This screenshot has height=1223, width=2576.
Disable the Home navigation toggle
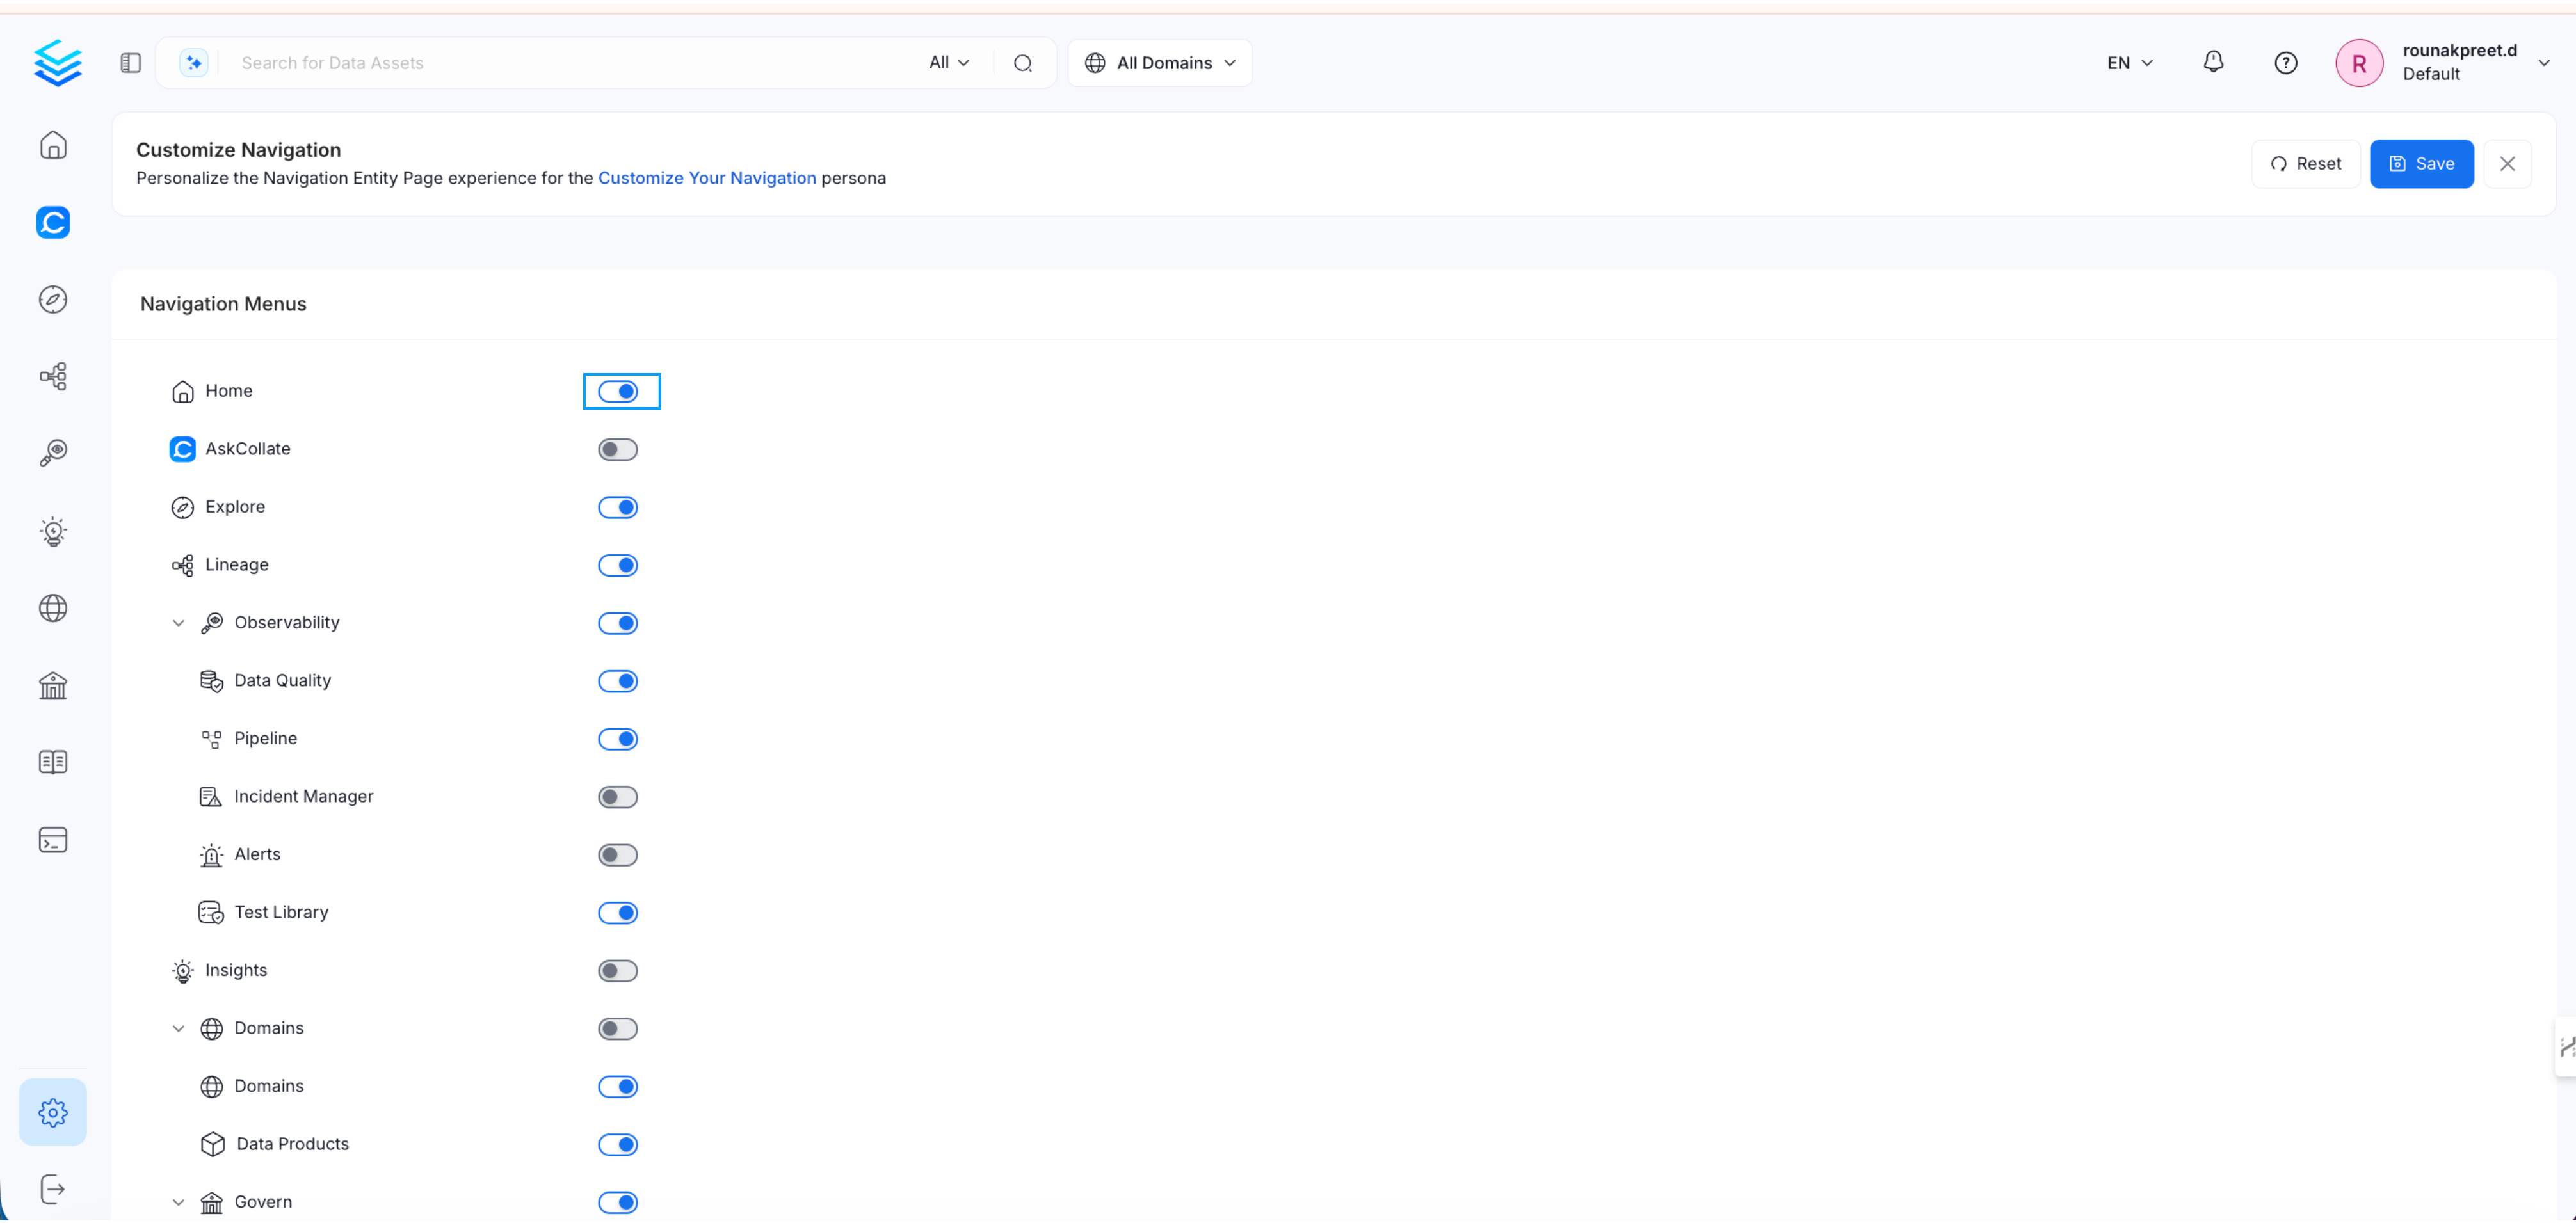point(621,391)
